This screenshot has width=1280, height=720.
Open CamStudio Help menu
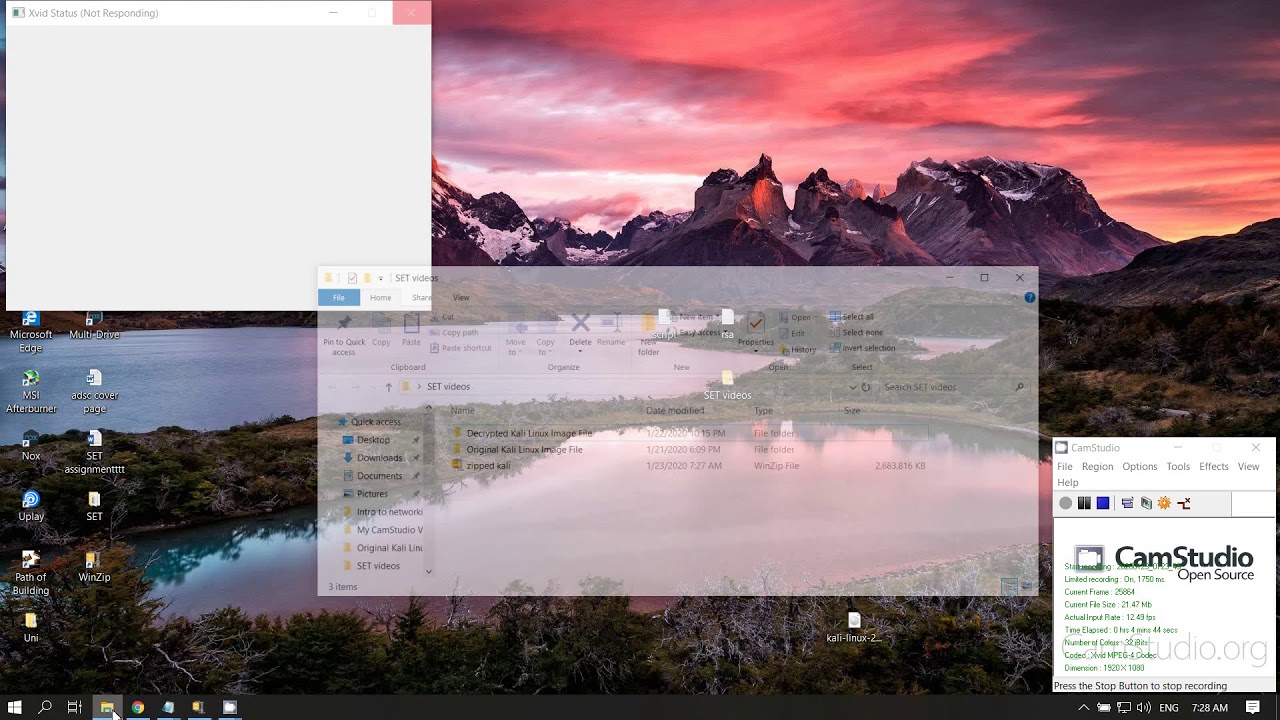(1068, 482)
